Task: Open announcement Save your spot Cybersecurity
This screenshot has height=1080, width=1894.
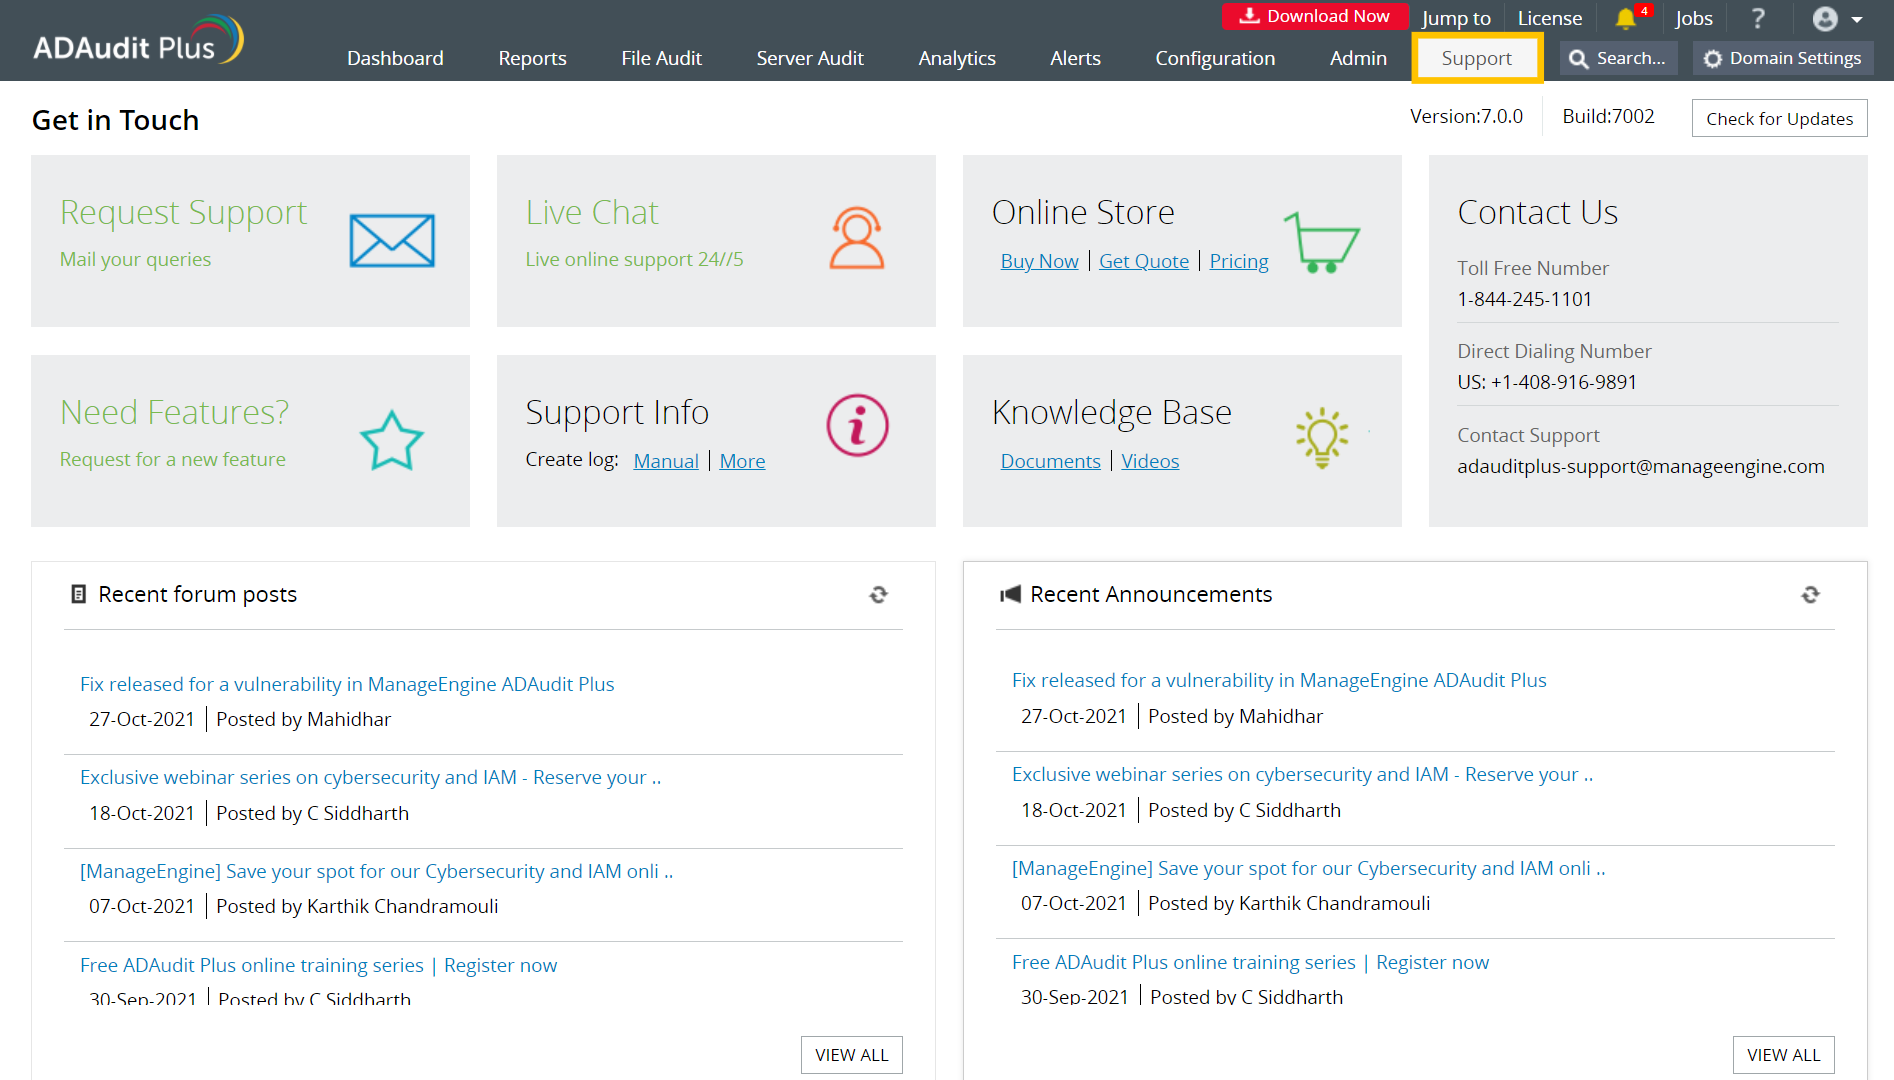Action: 1309,868
